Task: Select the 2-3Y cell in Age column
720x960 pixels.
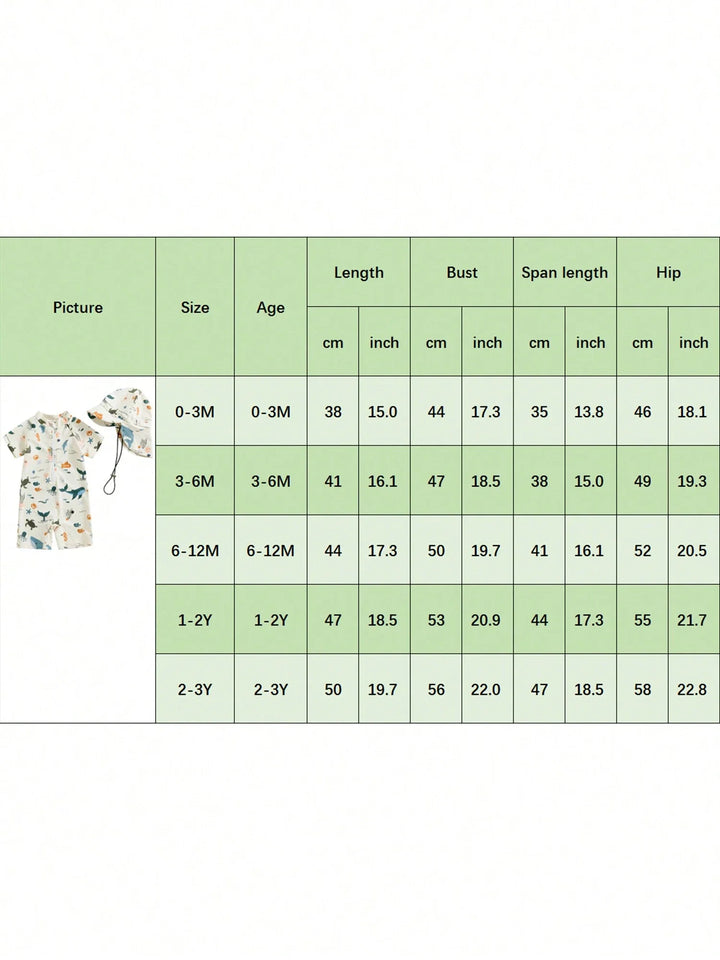Action: click(x=271, y=689)
